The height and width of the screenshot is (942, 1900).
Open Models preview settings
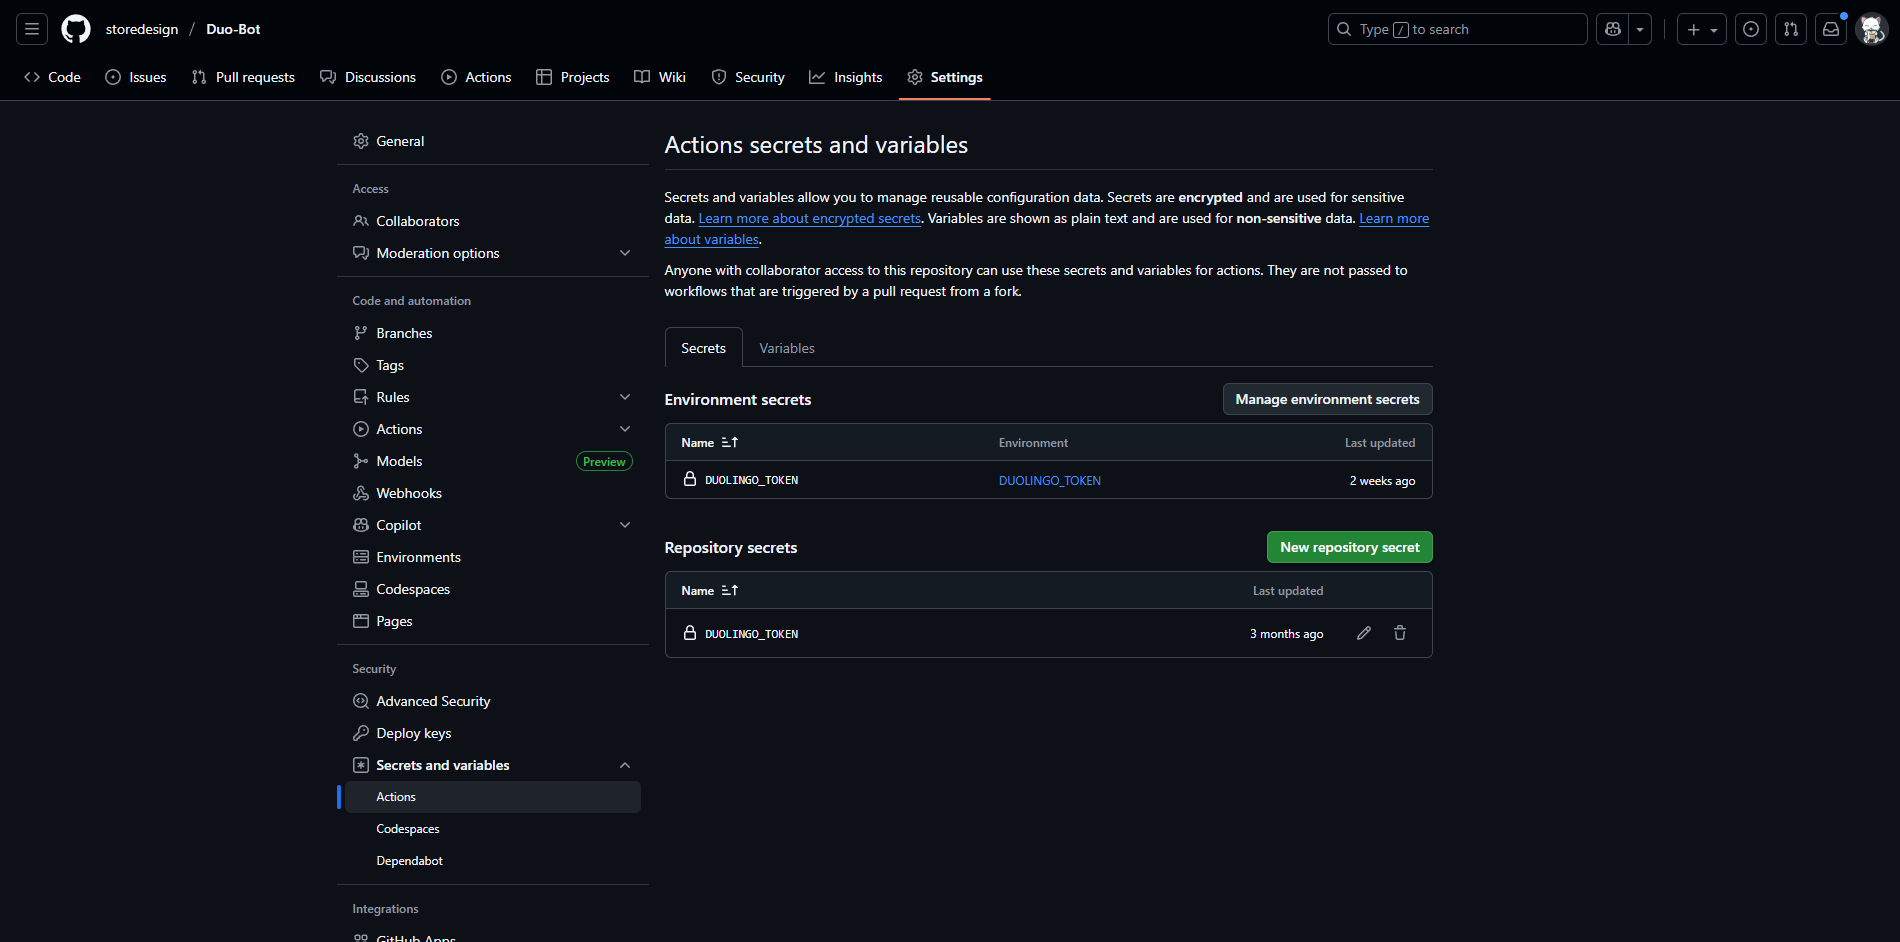click(493, 461)
